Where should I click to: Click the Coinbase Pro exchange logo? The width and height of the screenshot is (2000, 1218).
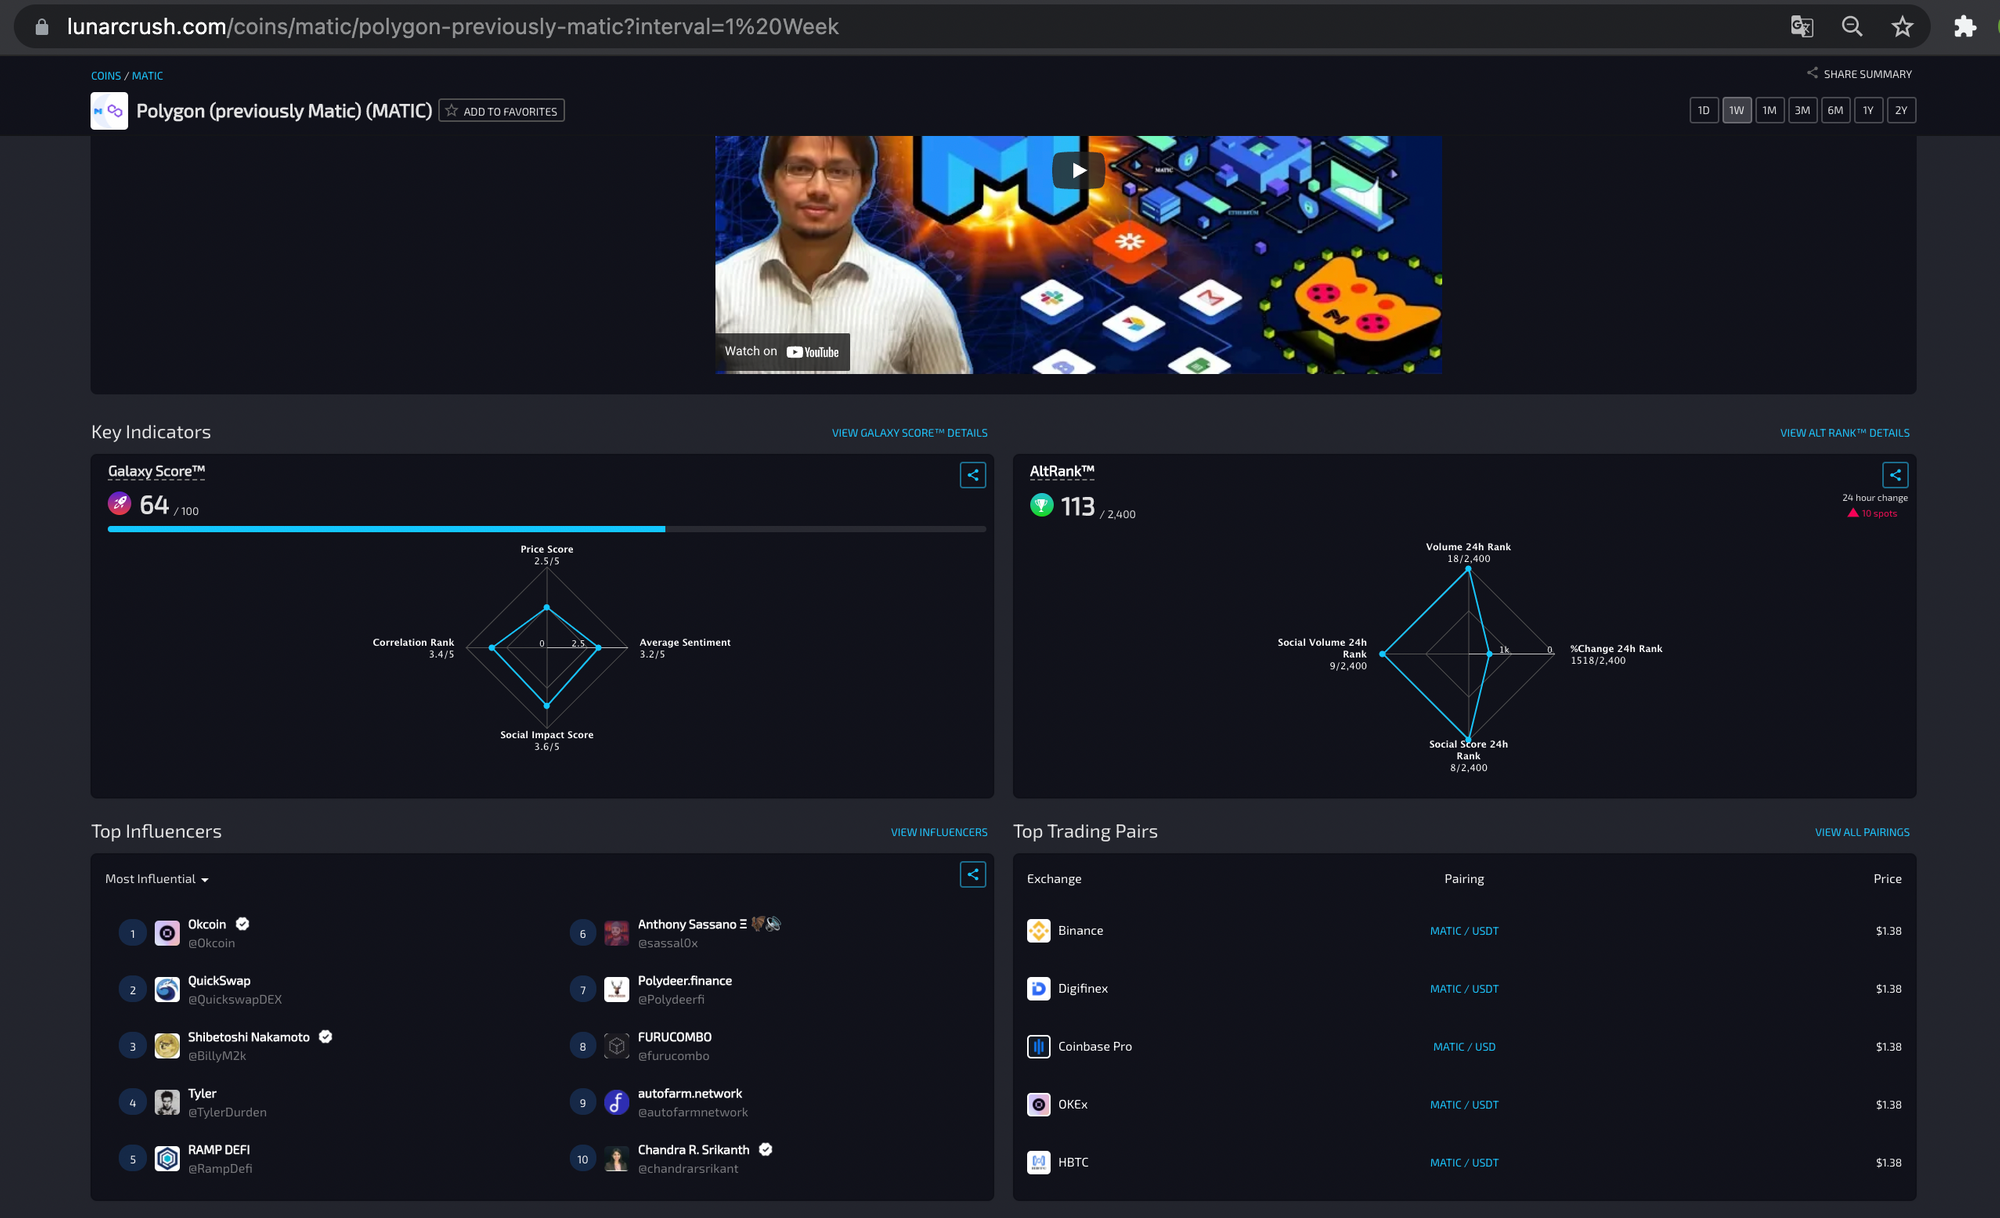[x=1038, y=1046]
